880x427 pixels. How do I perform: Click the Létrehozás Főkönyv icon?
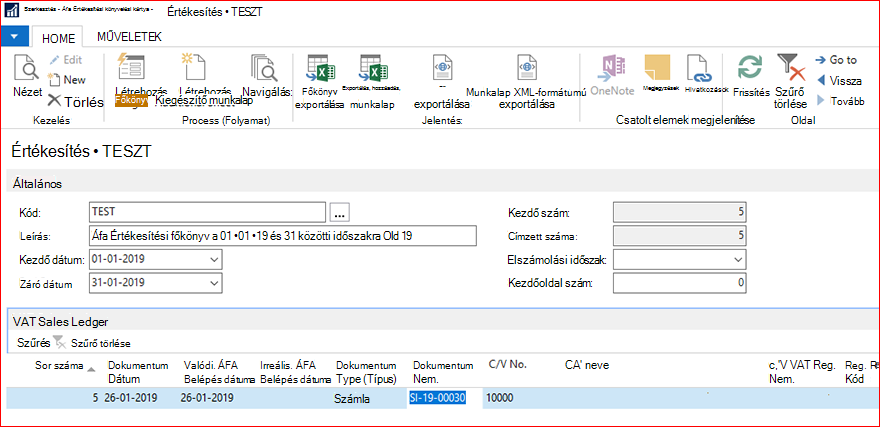[x=131, y=68]
